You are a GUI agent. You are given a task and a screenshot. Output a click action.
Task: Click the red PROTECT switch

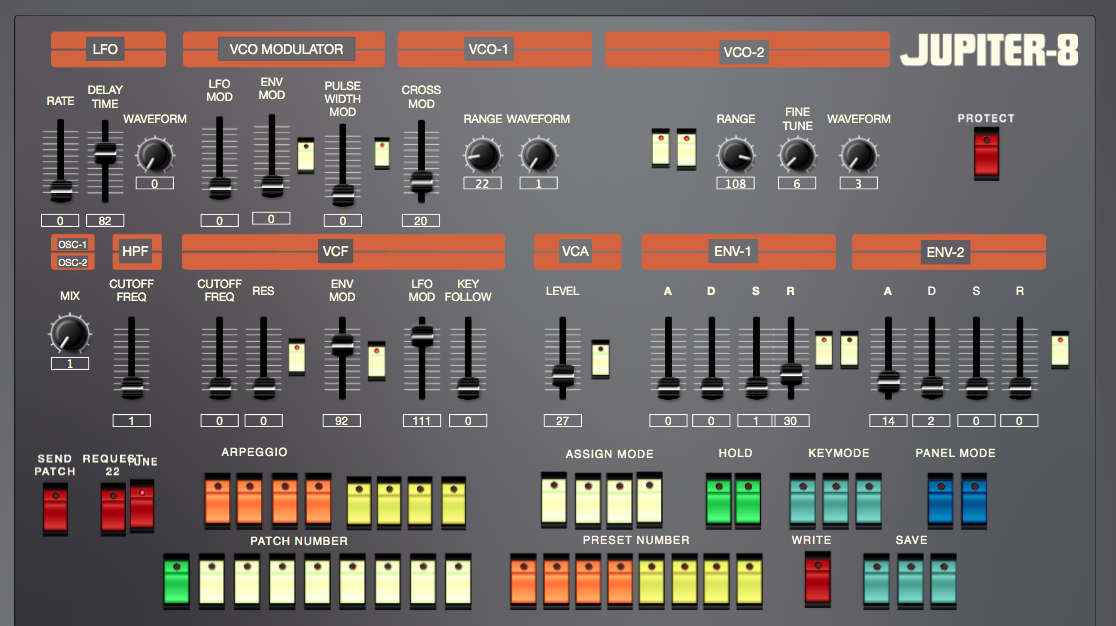(986, 153)
